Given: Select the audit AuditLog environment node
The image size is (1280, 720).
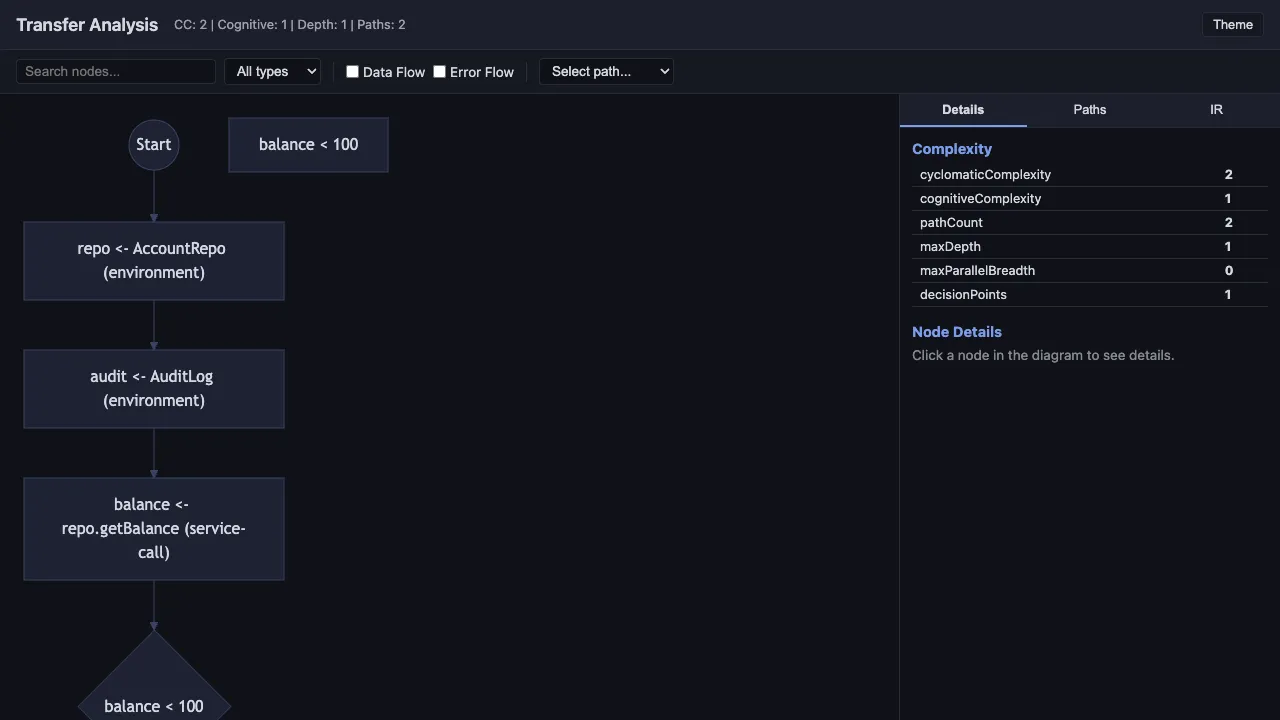Looking at the screenshot, I should tap(153, 388).
